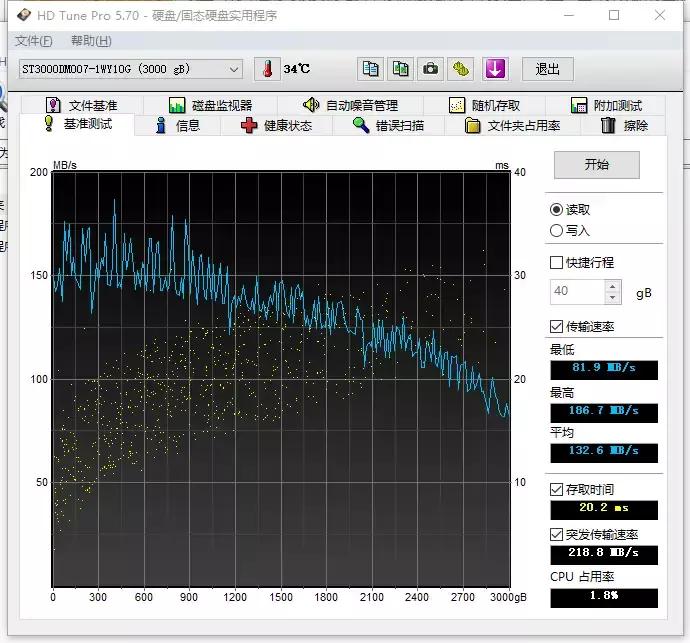Select the 读取 radio button

(x=557, y=209)
